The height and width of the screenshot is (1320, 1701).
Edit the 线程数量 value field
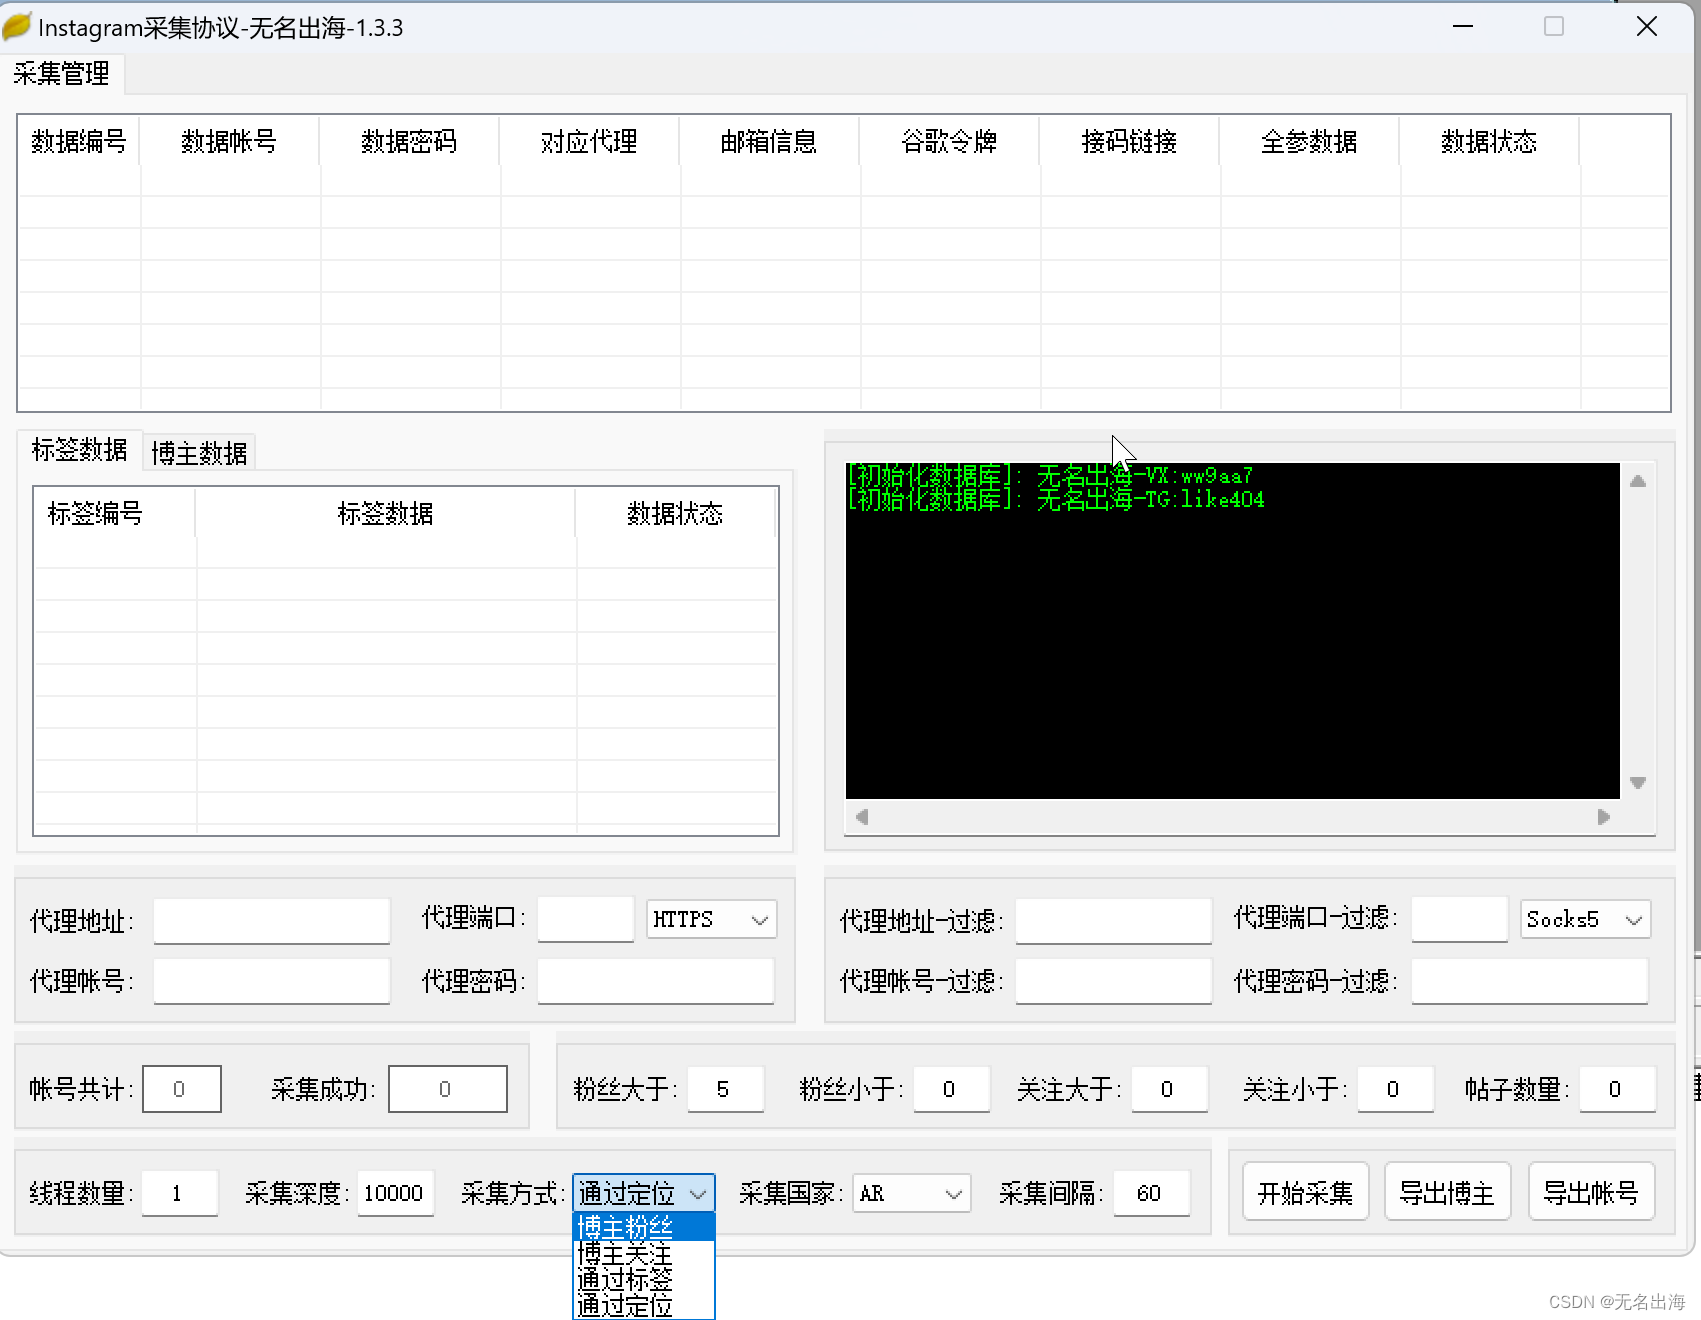click(180, 1193)
